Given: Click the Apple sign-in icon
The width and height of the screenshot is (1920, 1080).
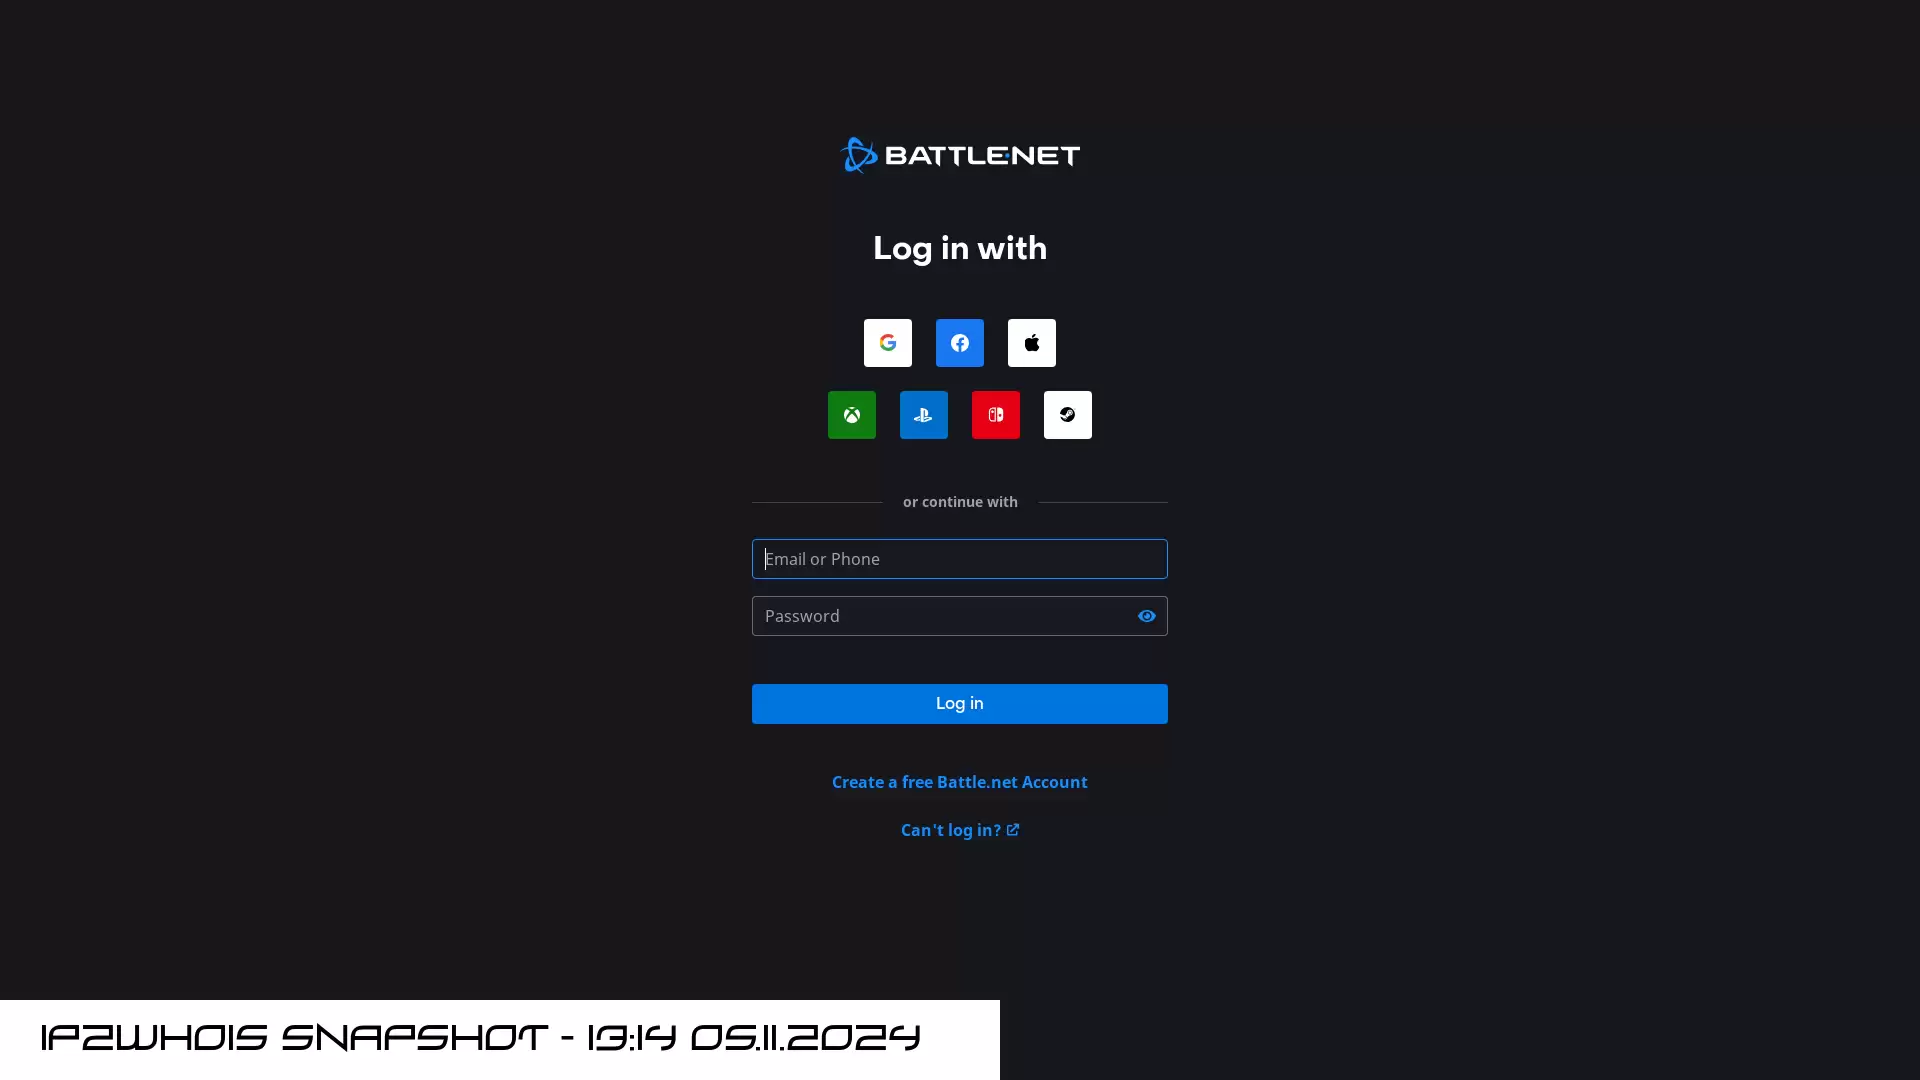Looking at the screenshot, I should pyautogui.click(x=1031, y=343).
